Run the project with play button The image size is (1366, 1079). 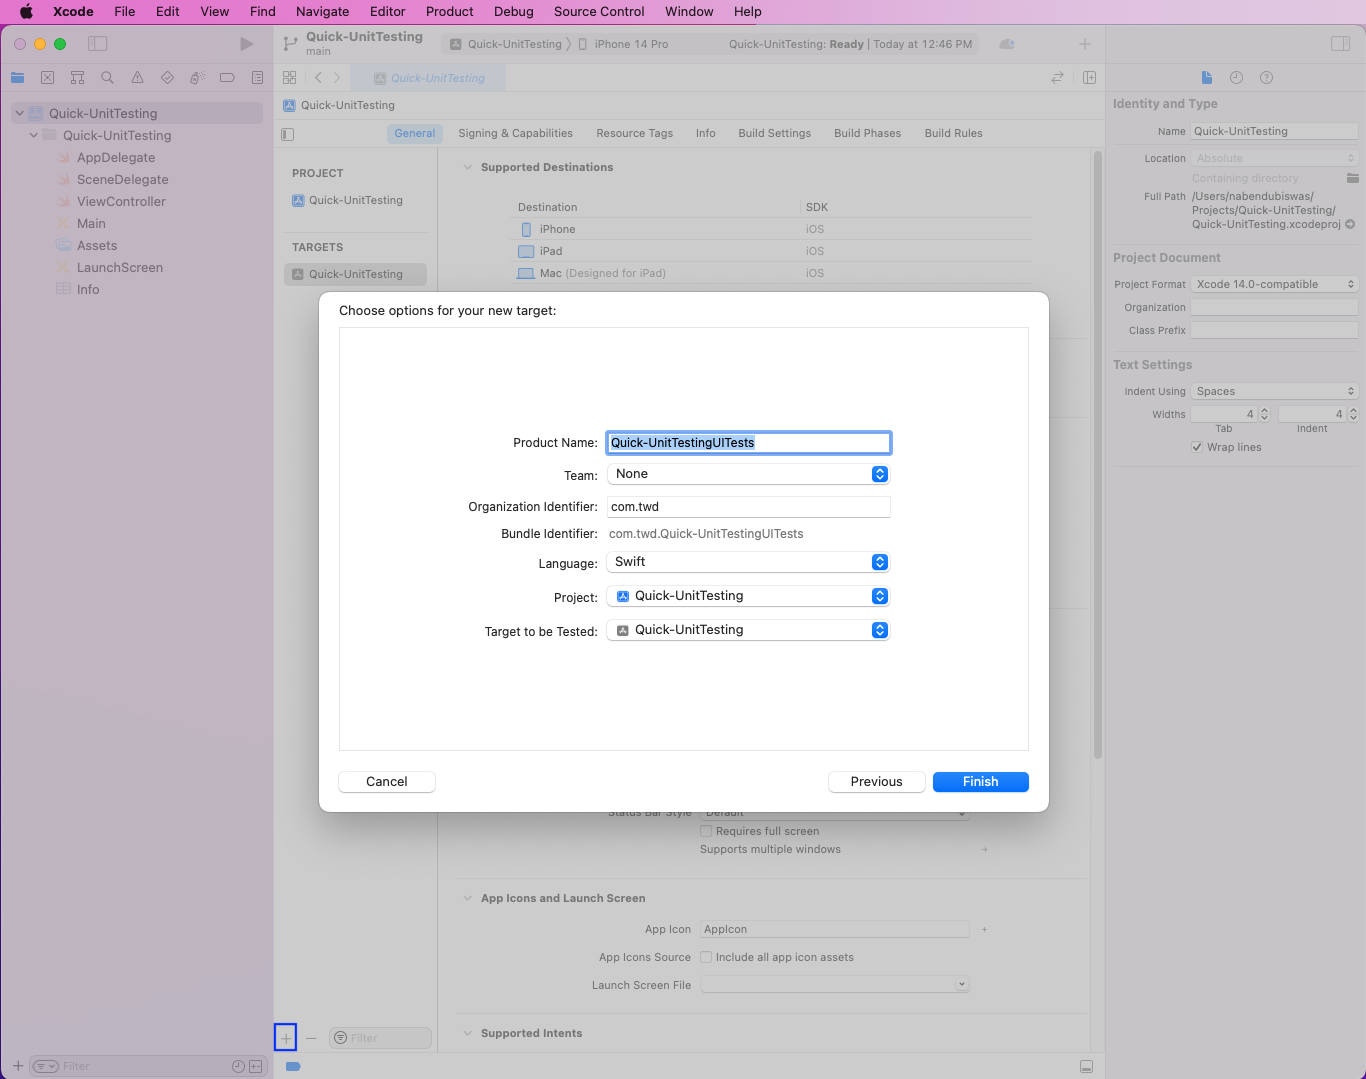[x=246, y=44]
